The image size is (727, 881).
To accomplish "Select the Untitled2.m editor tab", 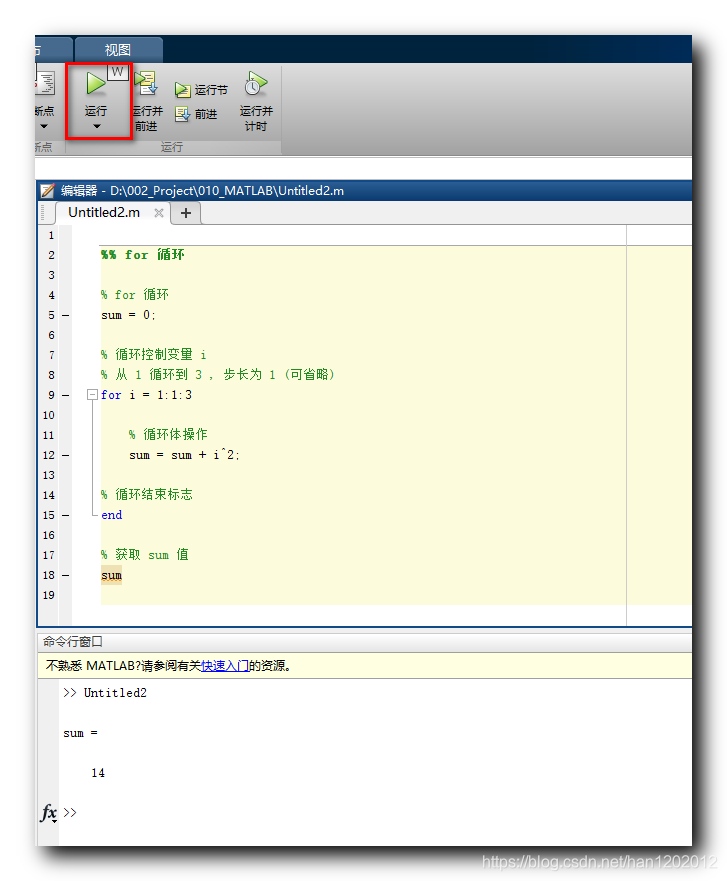I will [x=104, y=212].
